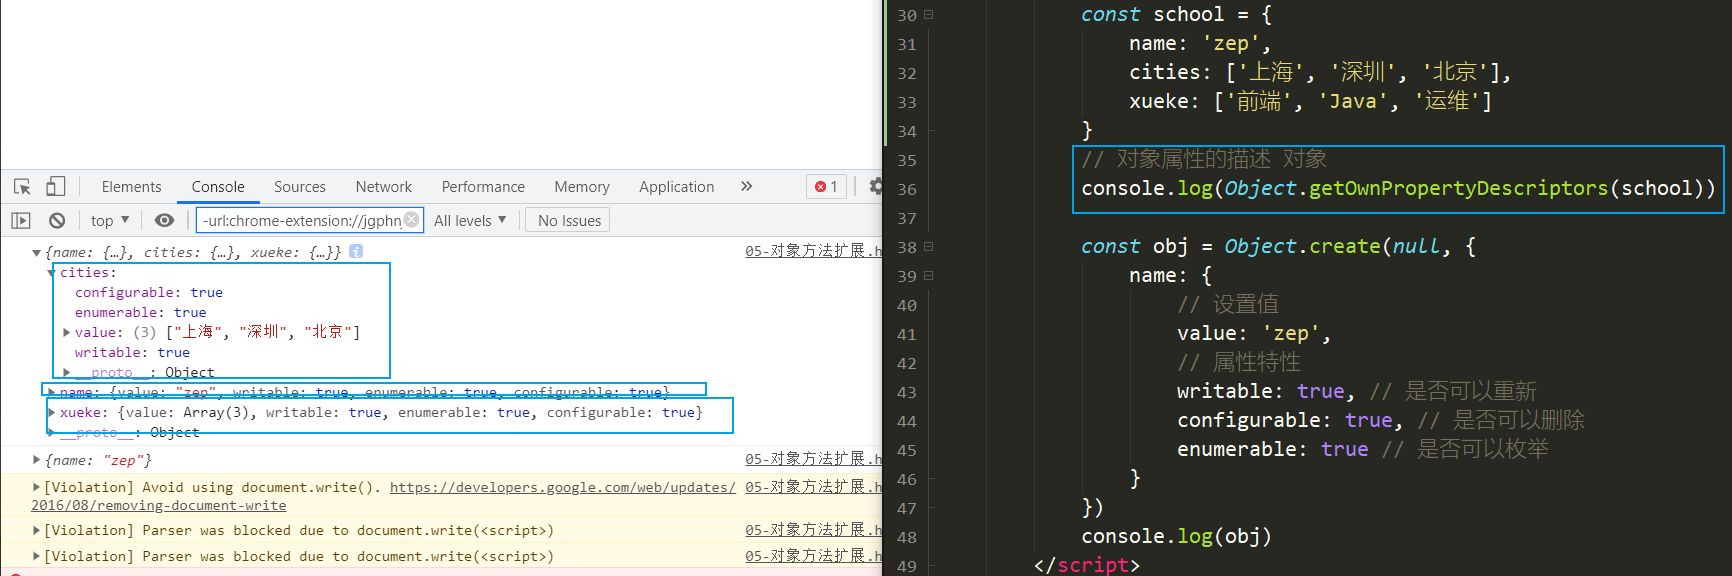1732x576 pixels.
Task: Click the cities array code on line 32
Action: 1320,72
